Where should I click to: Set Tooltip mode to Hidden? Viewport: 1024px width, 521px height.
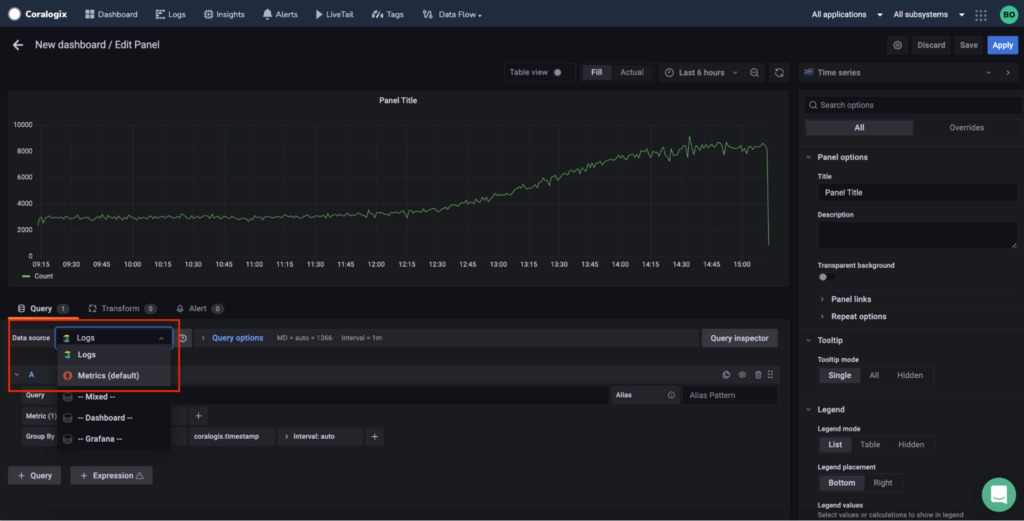pyautogui.click(x=910, y=375)
